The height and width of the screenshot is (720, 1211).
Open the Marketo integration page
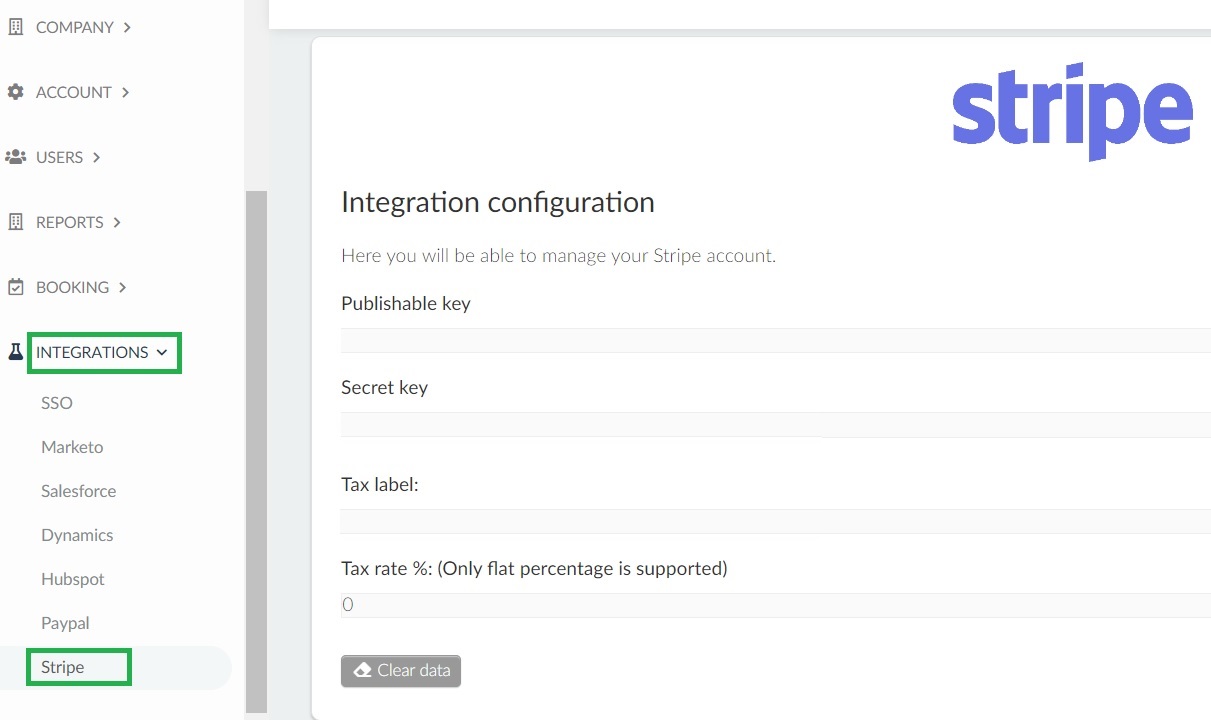click(72, 447)
